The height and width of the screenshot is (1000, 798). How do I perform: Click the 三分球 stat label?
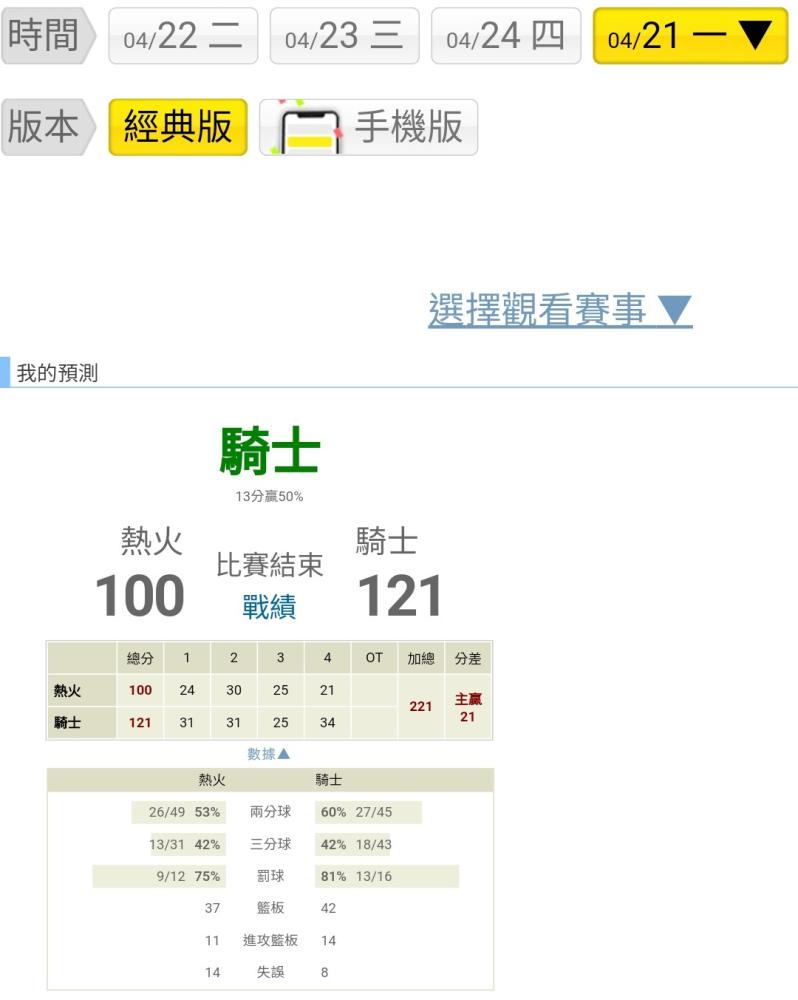coord(270,844)
